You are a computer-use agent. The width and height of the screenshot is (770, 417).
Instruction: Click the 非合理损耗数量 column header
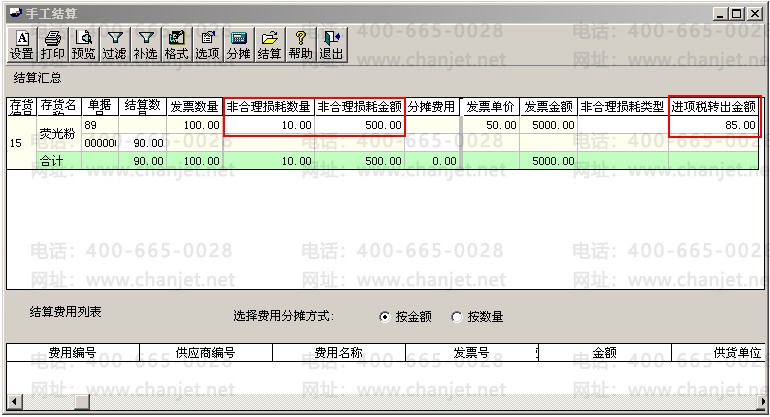point(269,107)
